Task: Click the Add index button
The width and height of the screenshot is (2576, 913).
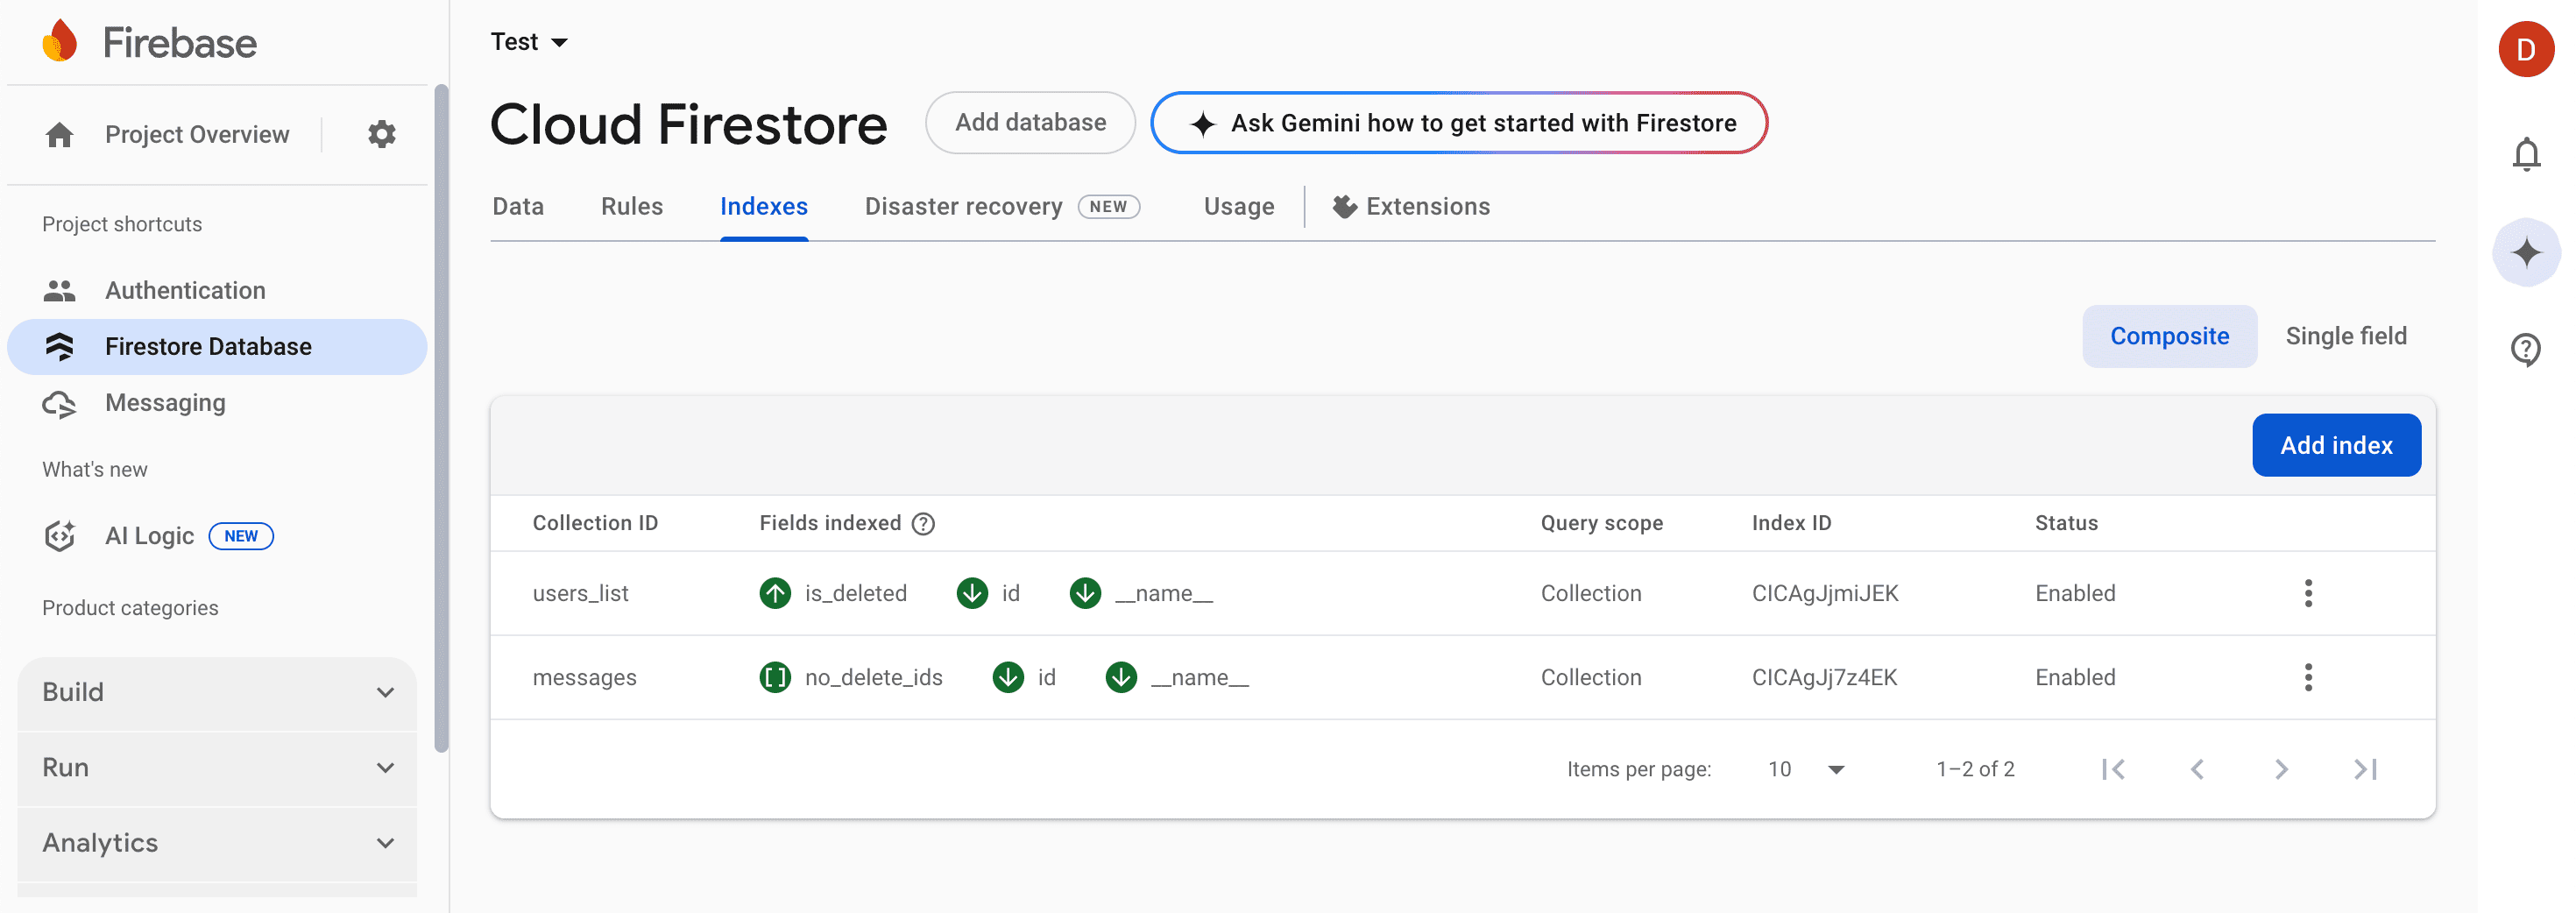Action: tap(2336, 445)
